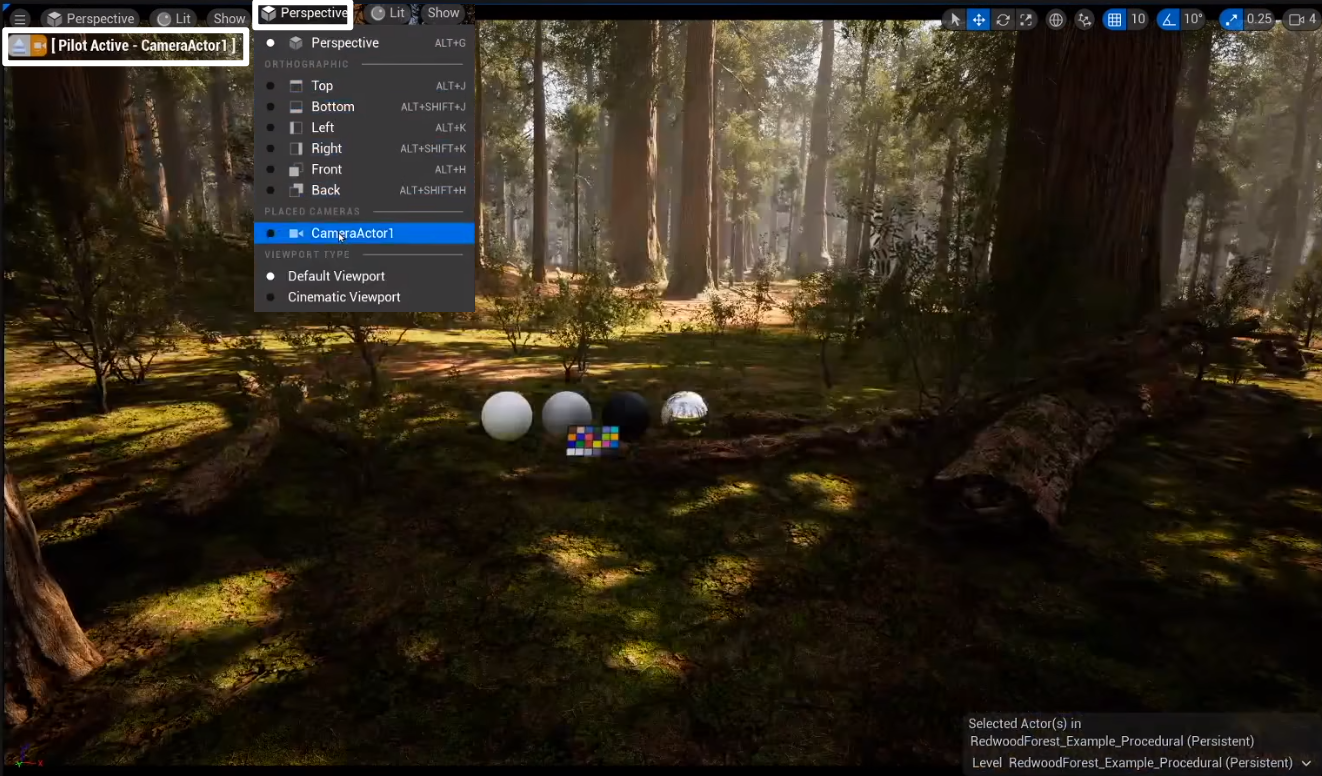Activate the Select objects mode arrow
Viewport: 1322px width, 776px height.
954,19
